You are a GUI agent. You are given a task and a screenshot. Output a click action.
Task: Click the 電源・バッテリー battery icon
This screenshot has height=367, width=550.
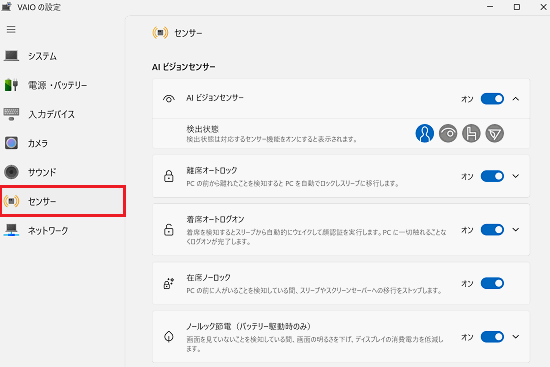click(11, 85)
